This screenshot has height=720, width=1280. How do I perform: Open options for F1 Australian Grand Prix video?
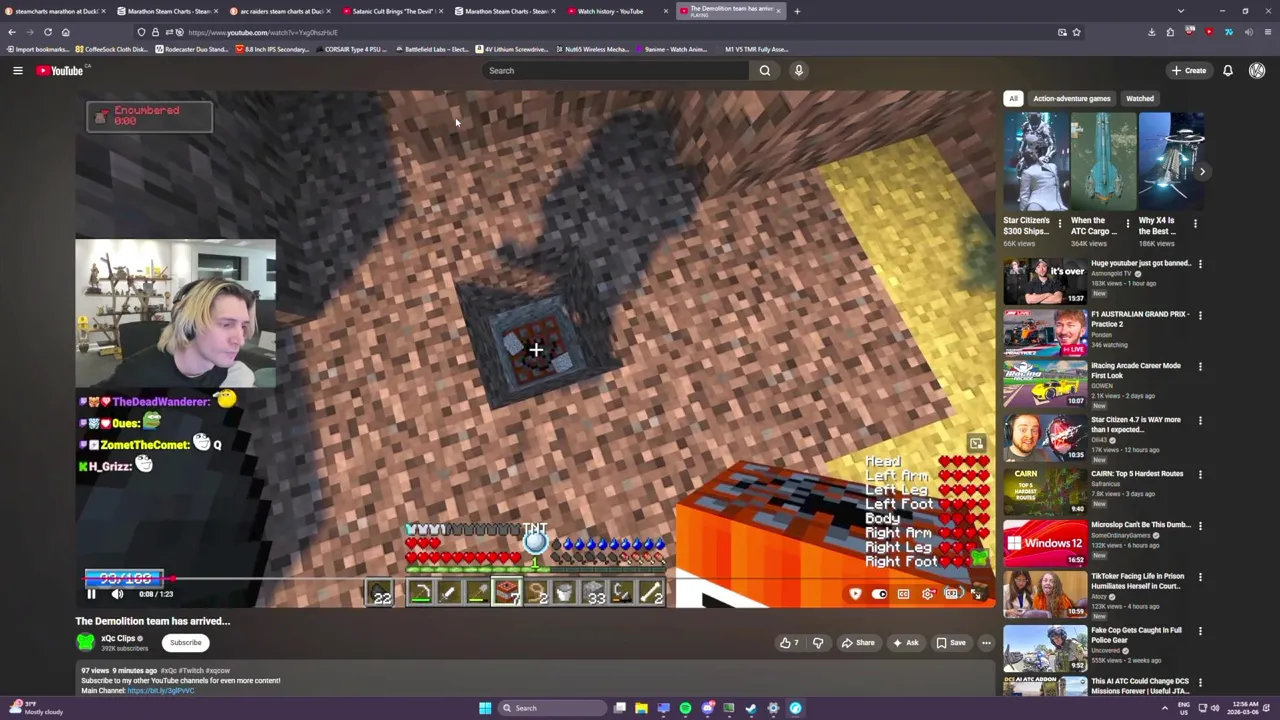[x=1200, y=315]
